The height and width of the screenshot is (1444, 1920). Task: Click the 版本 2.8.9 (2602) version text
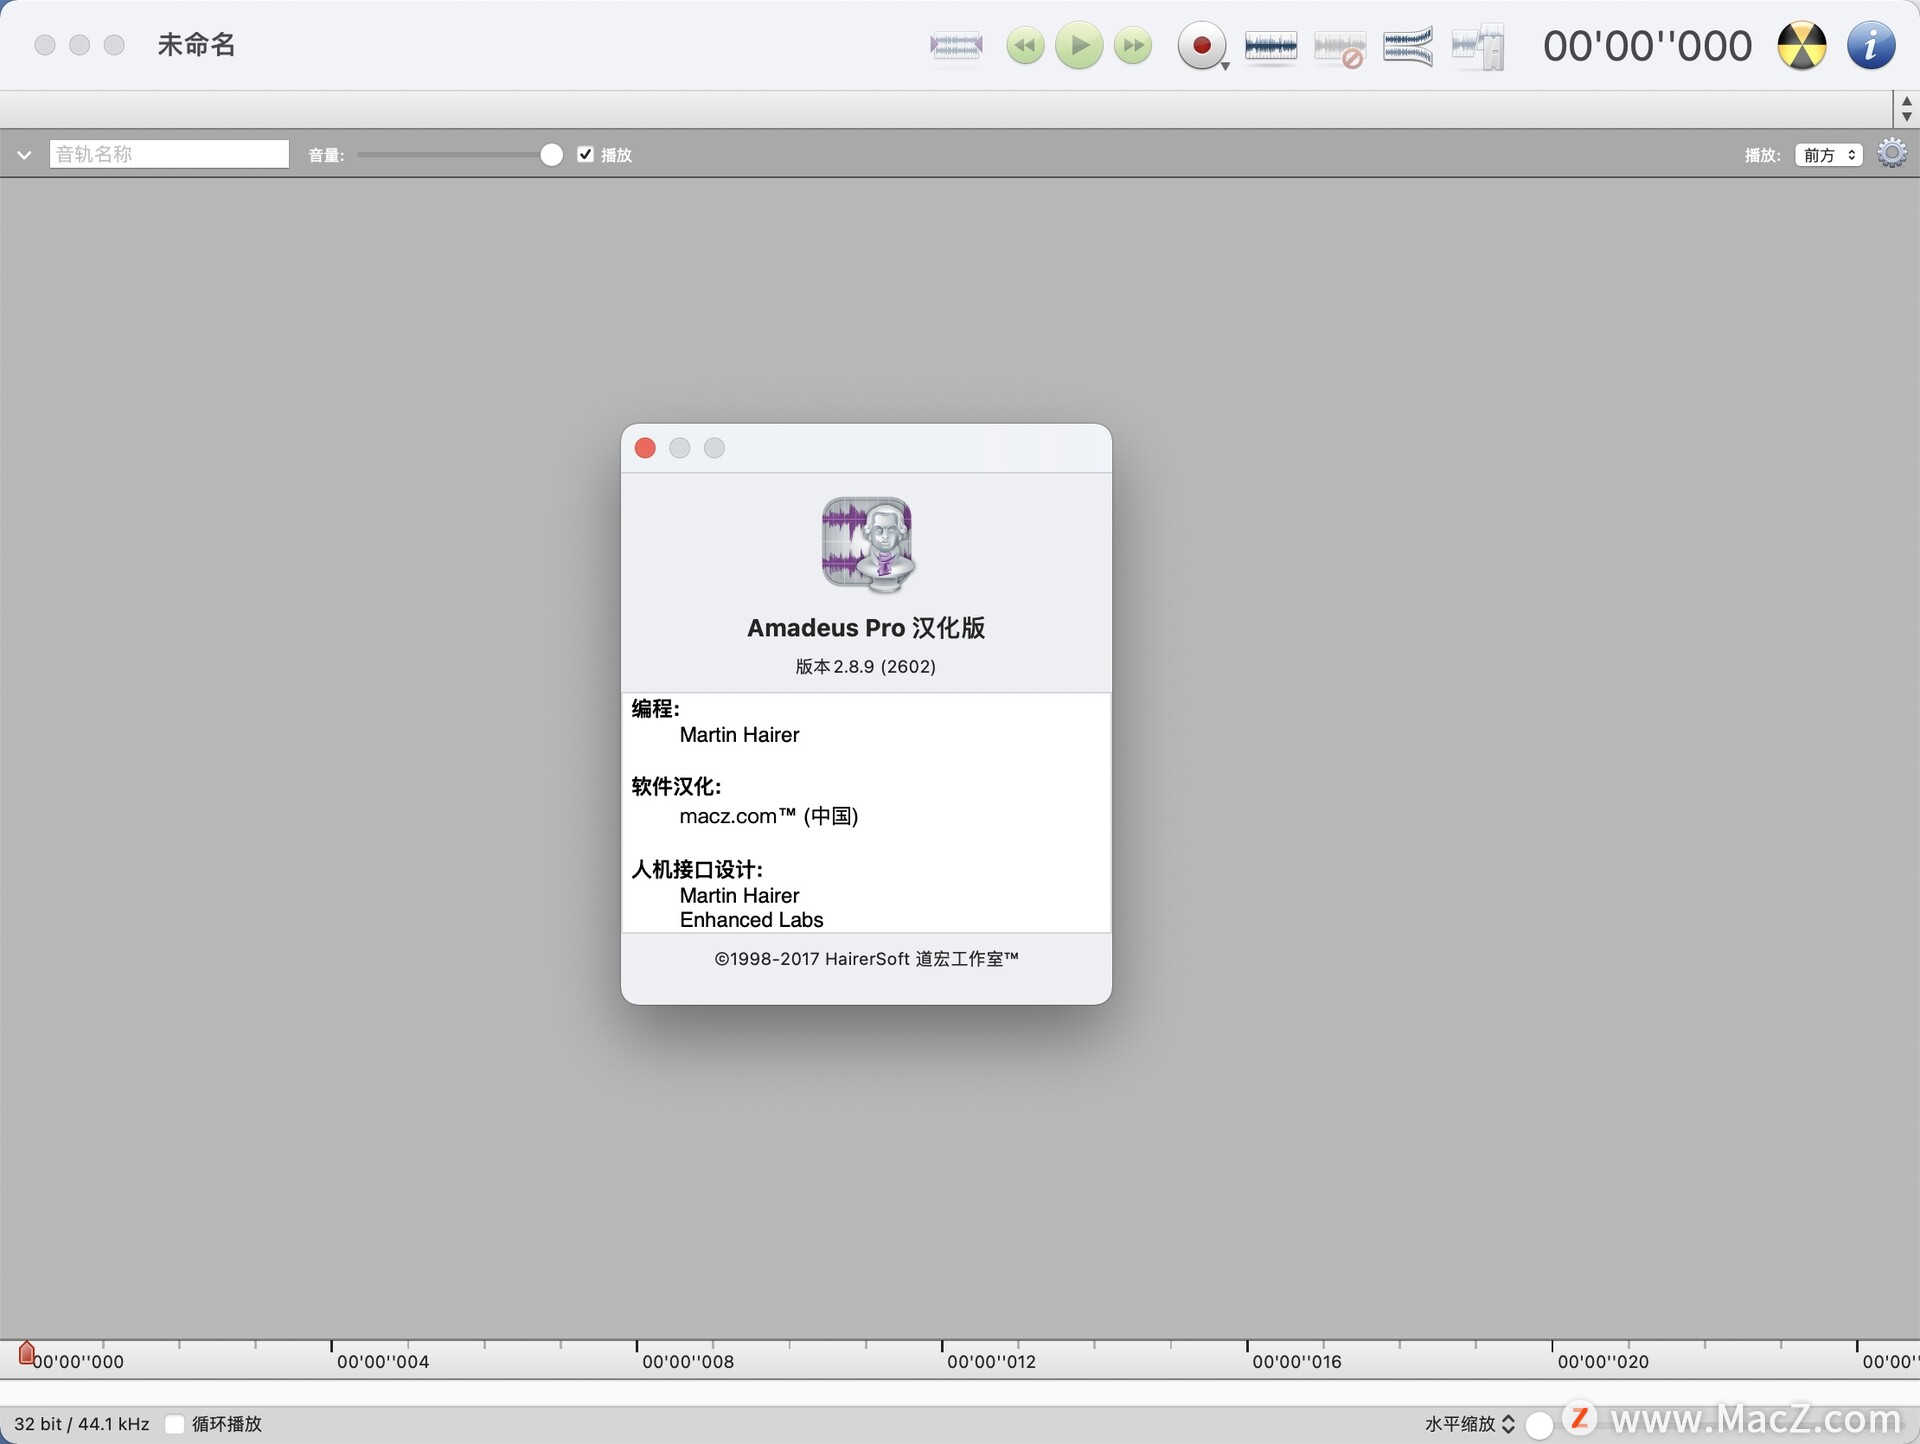[x=866, y=667]
